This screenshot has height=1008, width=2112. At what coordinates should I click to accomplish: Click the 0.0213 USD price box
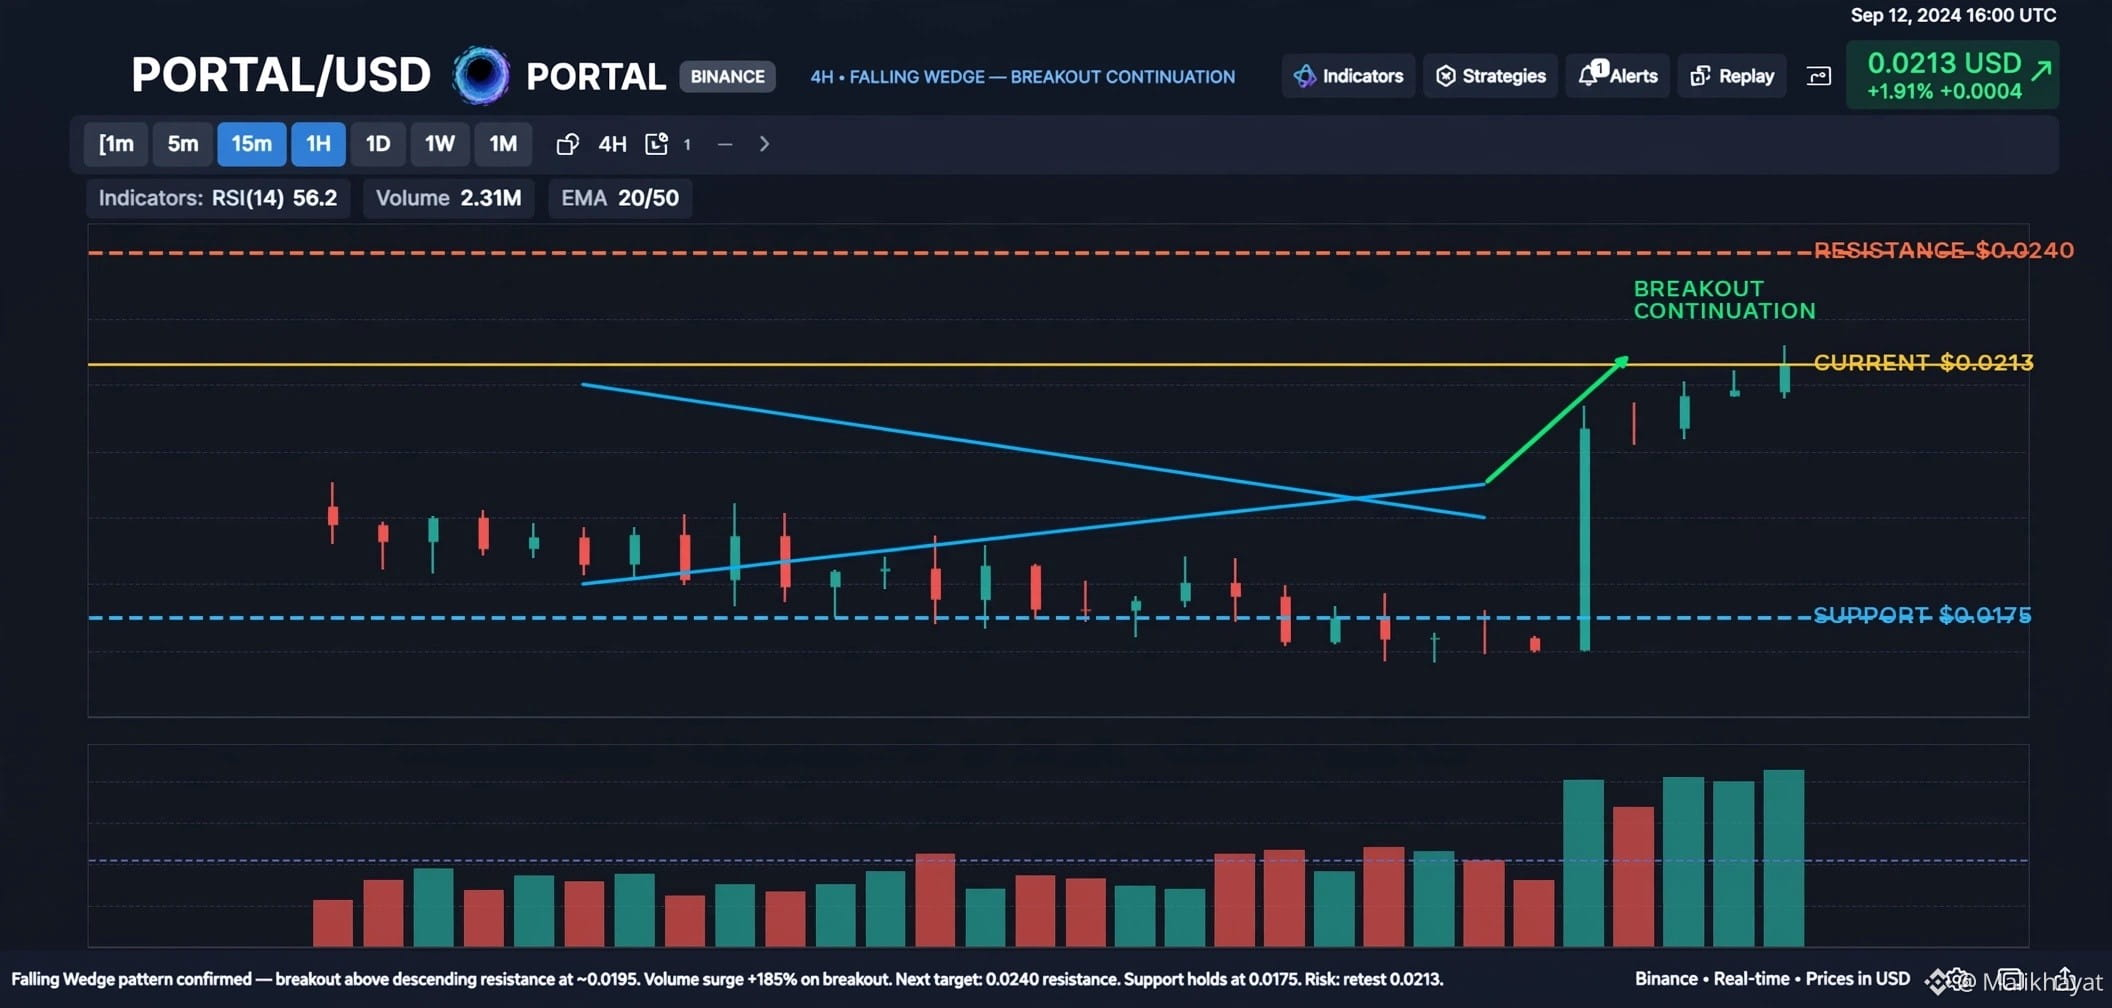tap(1952, 75)
